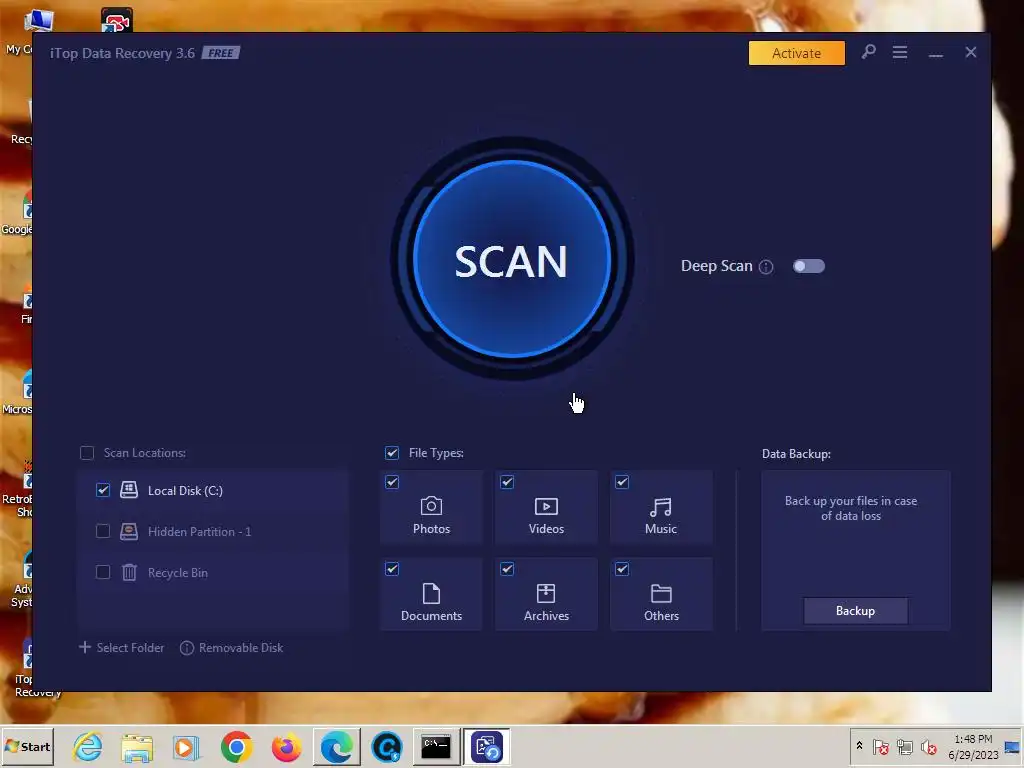Viewport: 1024px width, 768px height.
Task: Select the Recycle Bin label
Action: point(178,573)
